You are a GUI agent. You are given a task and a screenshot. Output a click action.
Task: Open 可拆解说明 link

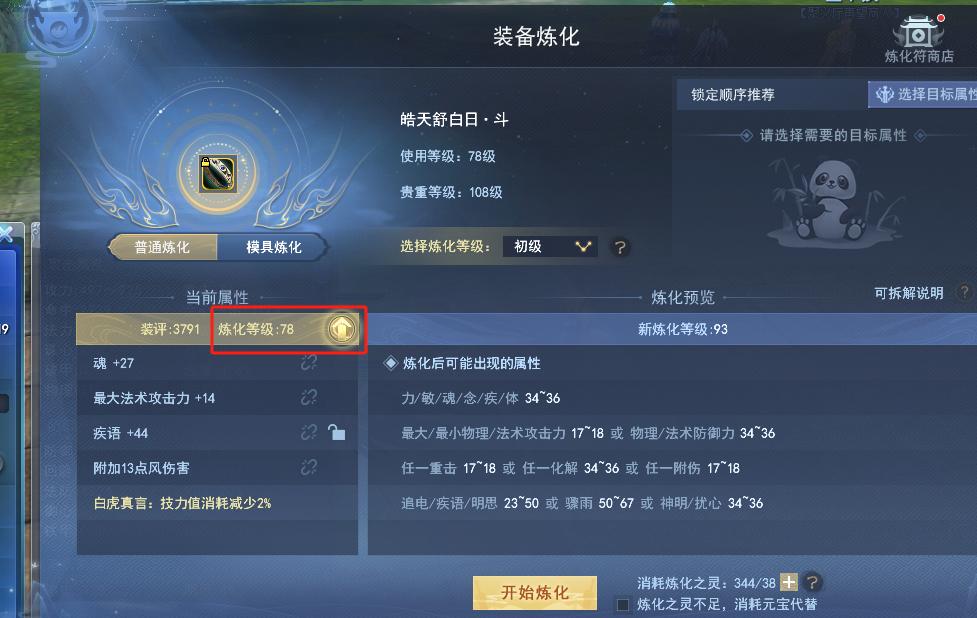click(x=908, y=293)
